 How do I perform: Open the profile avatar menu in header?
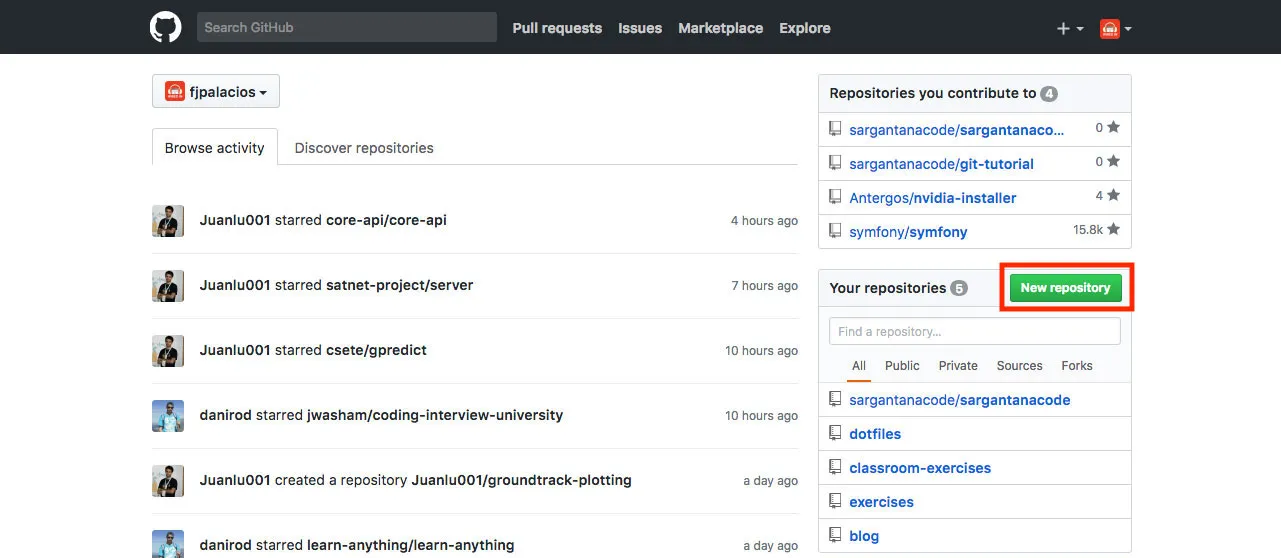pos(1116,28)
